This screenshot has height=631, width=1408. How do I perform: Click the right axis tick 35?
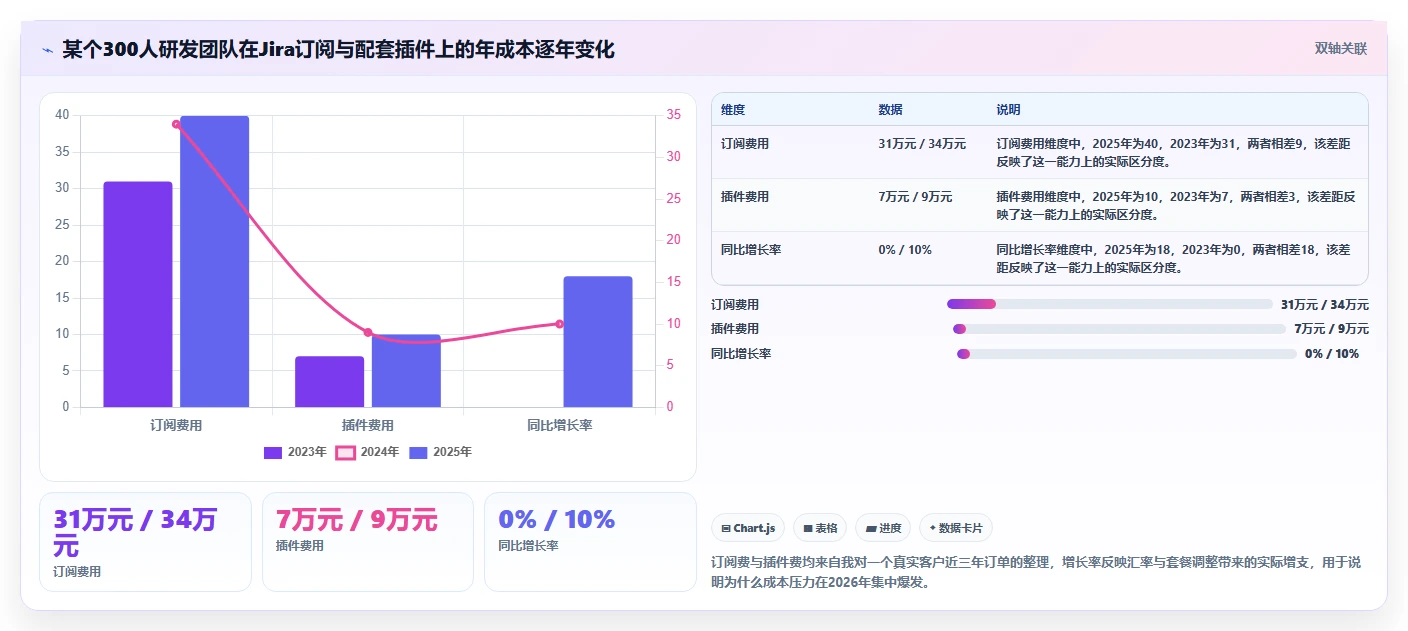pos(674,115)
